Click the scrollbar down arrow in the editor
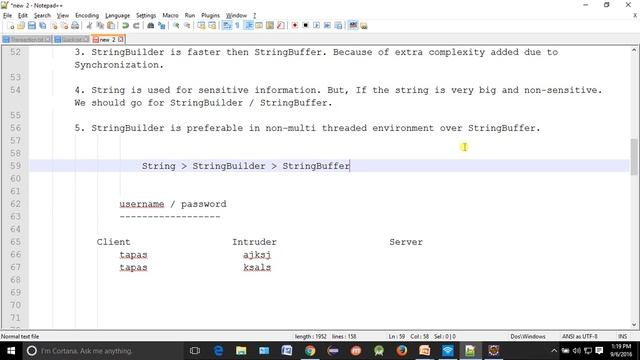640x360 pixels. click(x=634, y=325)
